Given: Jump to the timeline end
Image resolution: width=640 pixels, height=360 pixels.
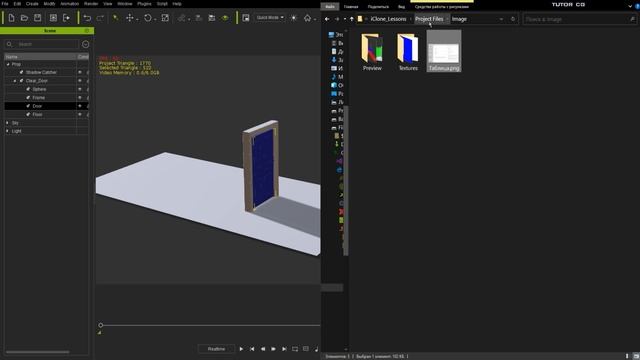Looking at the screenshot, I should (284, 349).
